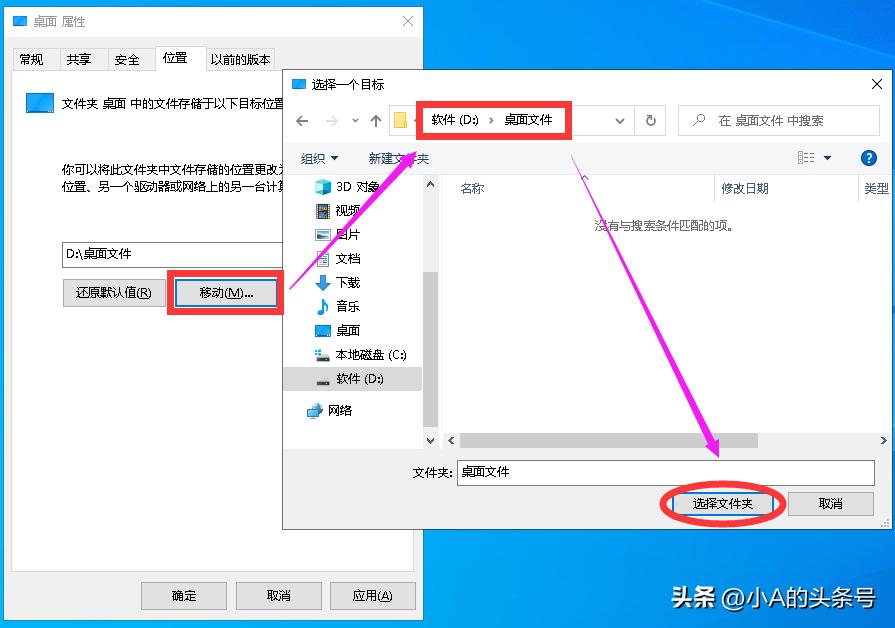Select the 文档 folder icon
Viewport: 895px width, 628px height.
[x=347, y=258]
